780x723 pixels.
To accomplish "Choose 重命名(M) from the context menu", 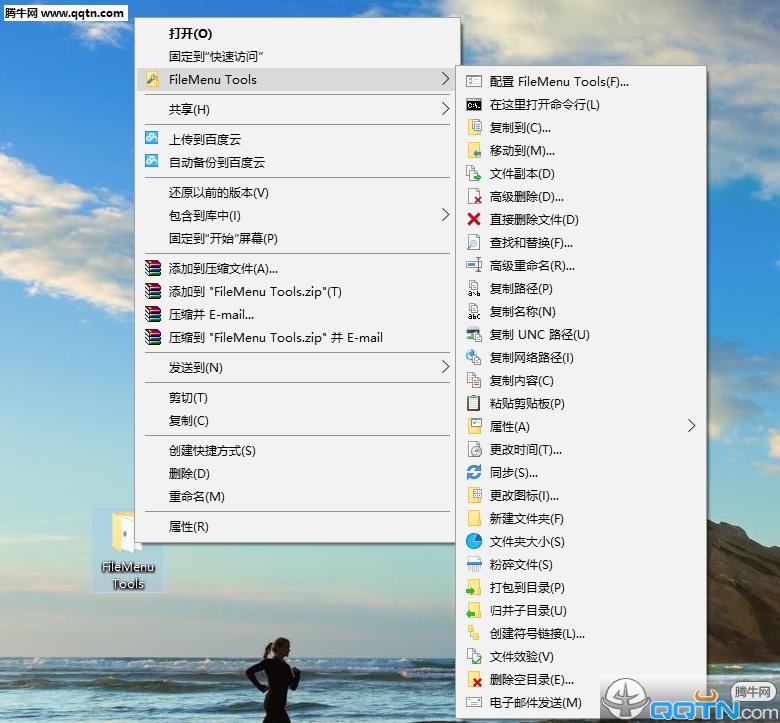I will [x=196, y=497].
